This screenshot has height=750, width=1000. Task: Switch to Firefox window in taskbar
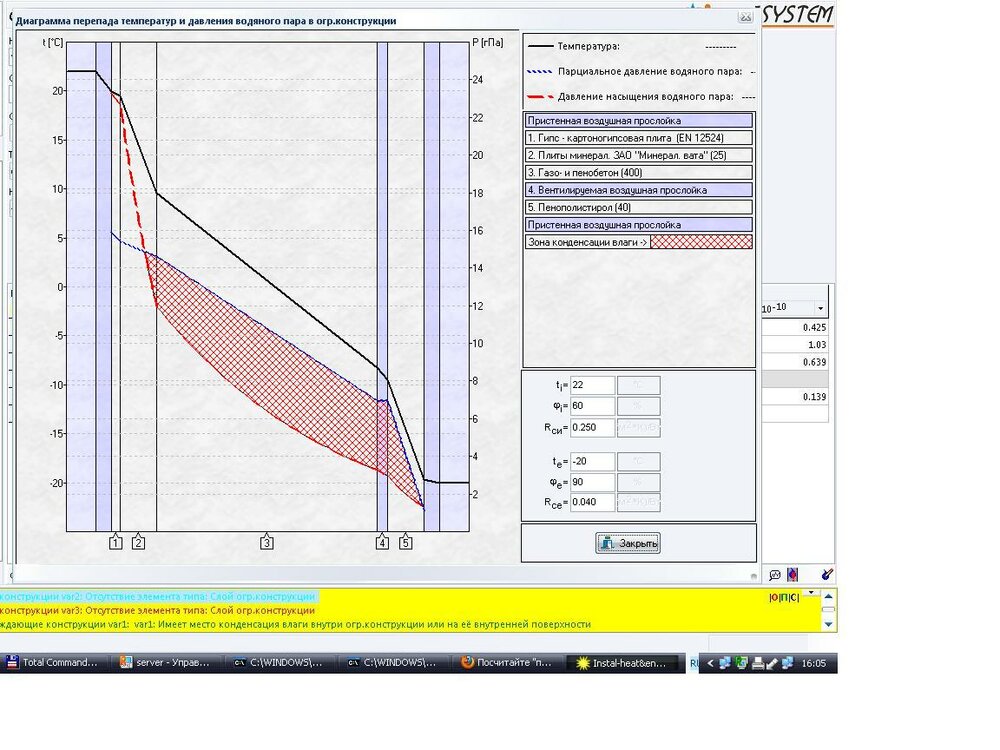(x=507, y=662)
